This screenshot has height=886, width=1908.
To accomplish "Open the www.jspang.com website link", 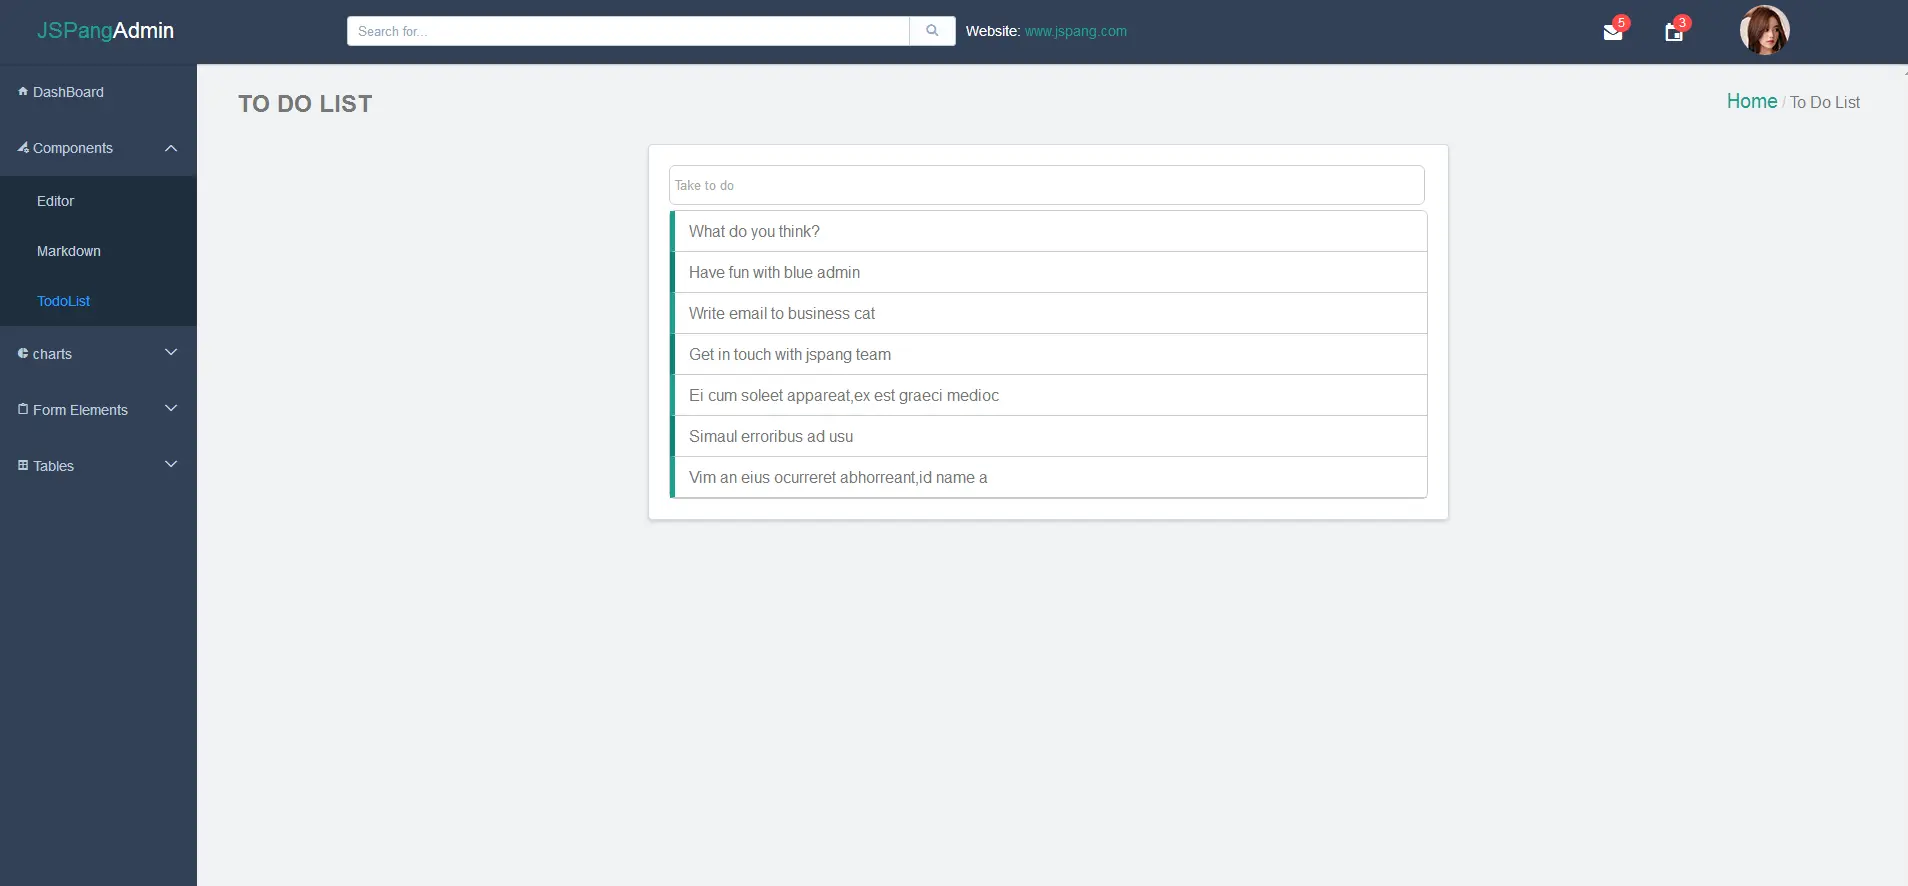I will [1075, 31].
